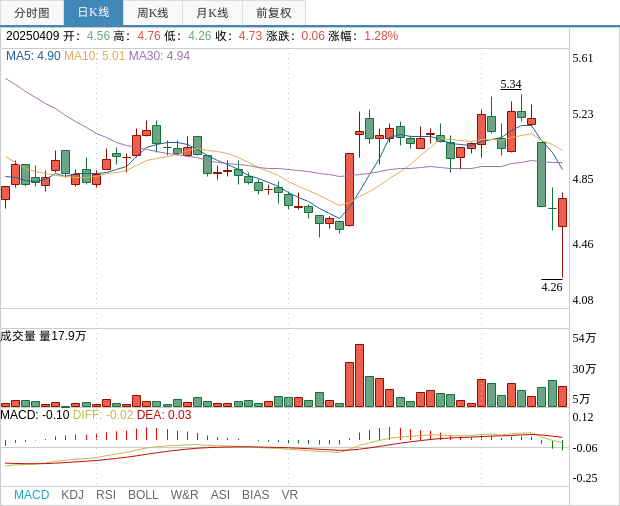
Task: Click the 4.26 low price label
Action: pyautogui.click(x=552, y=287)
